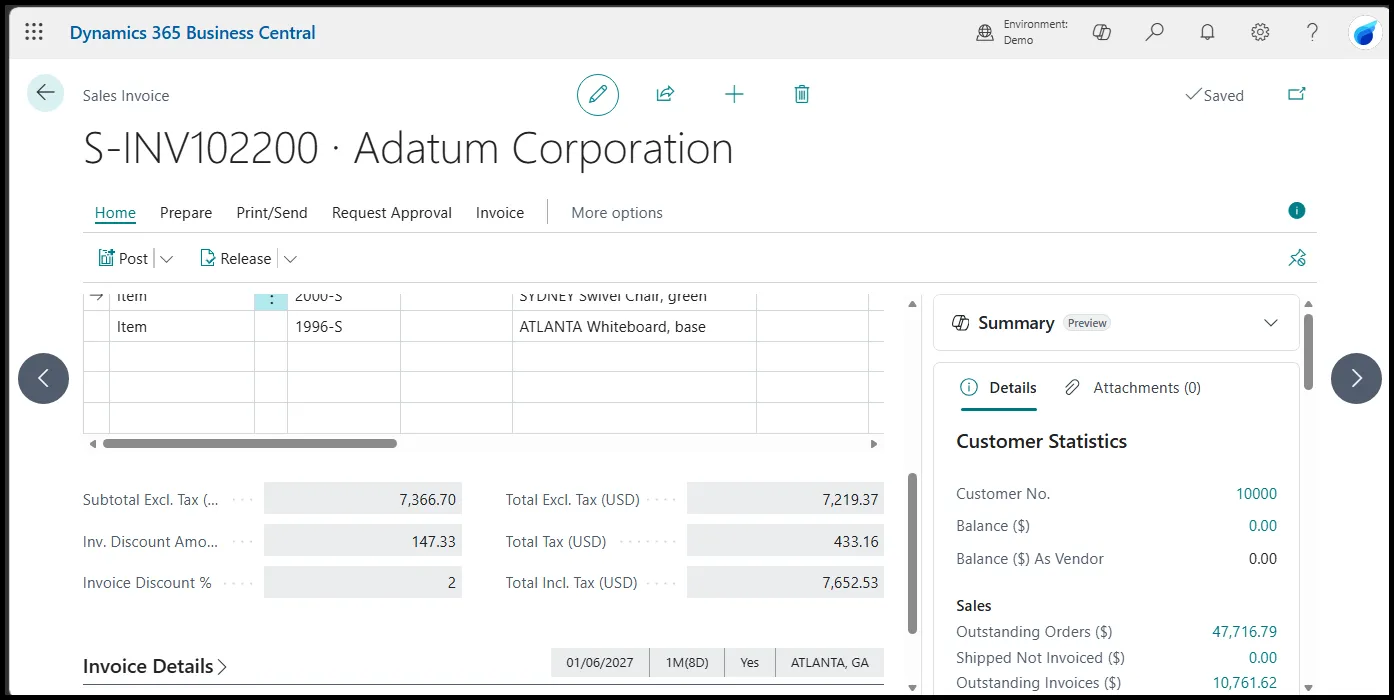
Task: Pin the action bar
Action: (1297, 258)
